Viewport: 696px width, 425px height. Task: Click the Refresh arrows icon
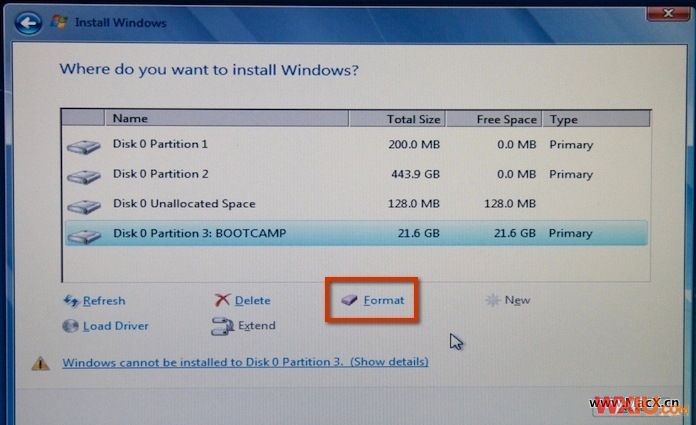click(71, 301)
